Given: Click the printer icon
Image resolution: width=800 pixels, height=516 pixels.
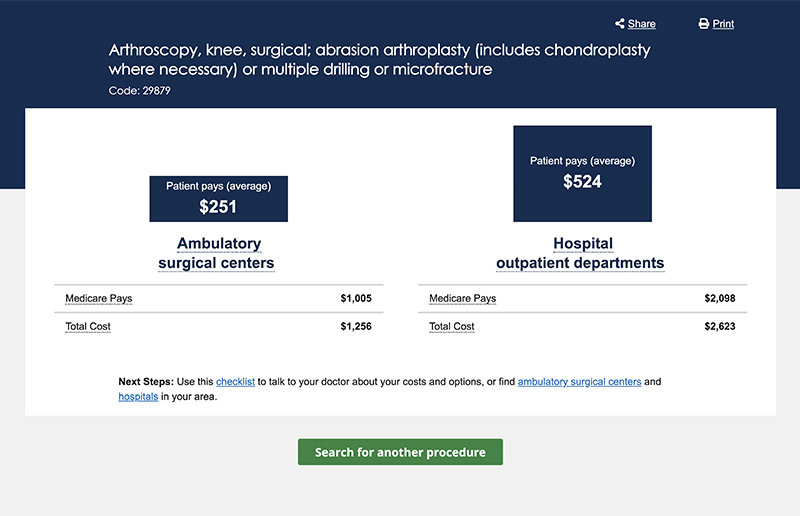Looking at the screenshot, I should tap(703, 24).
